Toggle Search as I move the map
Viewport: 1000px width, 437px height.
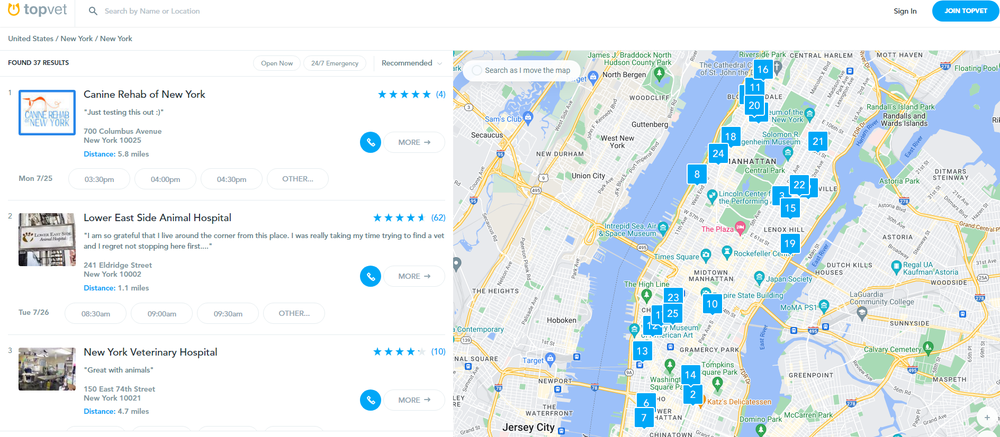[x=521, y=70]
